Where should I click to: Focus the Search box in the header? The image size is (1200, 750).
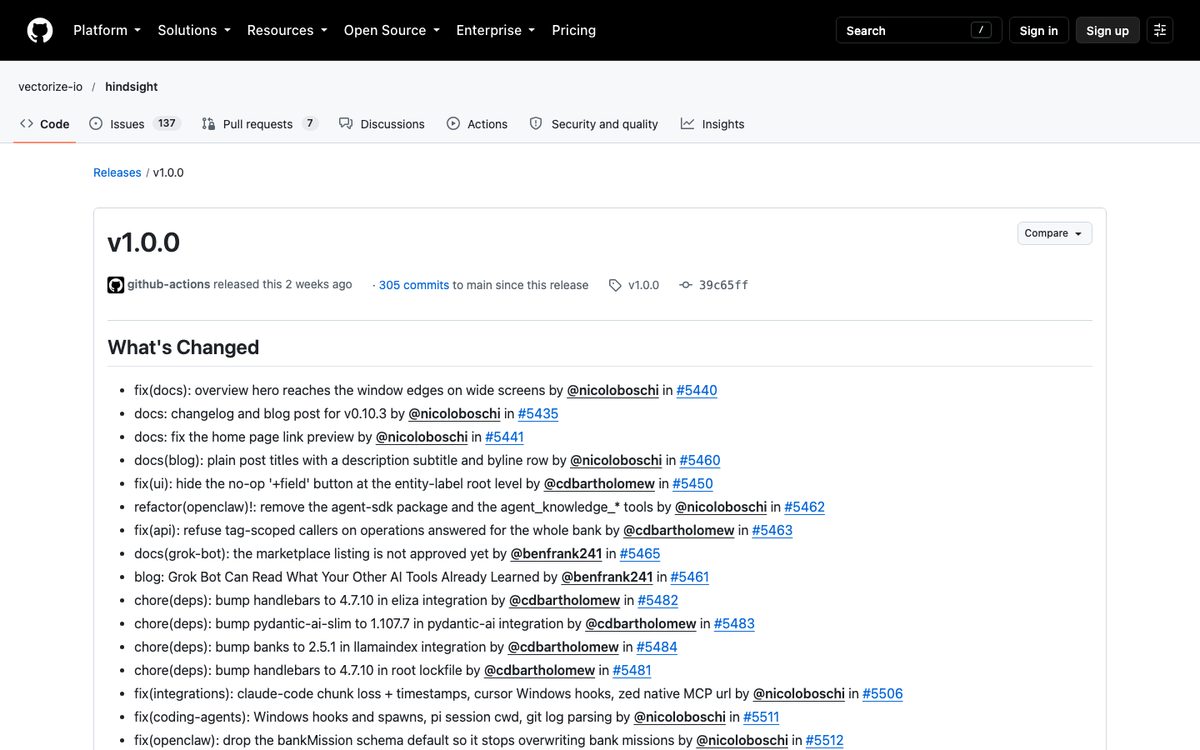tap(918, 30)
